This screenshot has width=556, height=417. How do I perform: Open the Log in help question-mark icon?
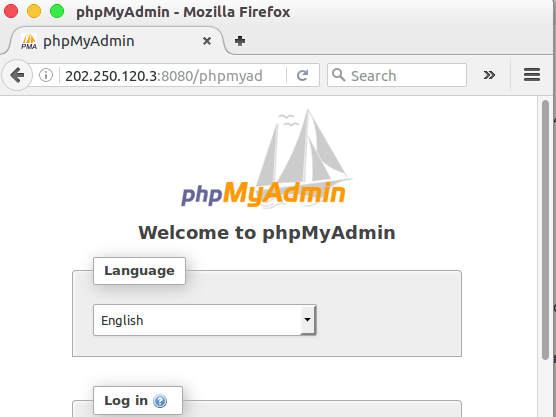160,401
